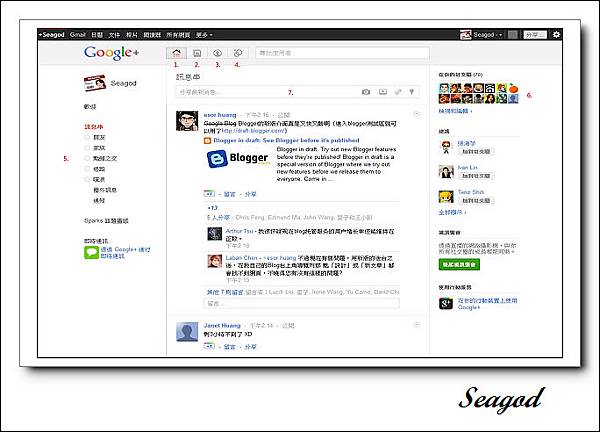This screenshot has width=600, height=432.
Task: Open the Circles icon in Google+ navigation
Action: pos(238,53)
